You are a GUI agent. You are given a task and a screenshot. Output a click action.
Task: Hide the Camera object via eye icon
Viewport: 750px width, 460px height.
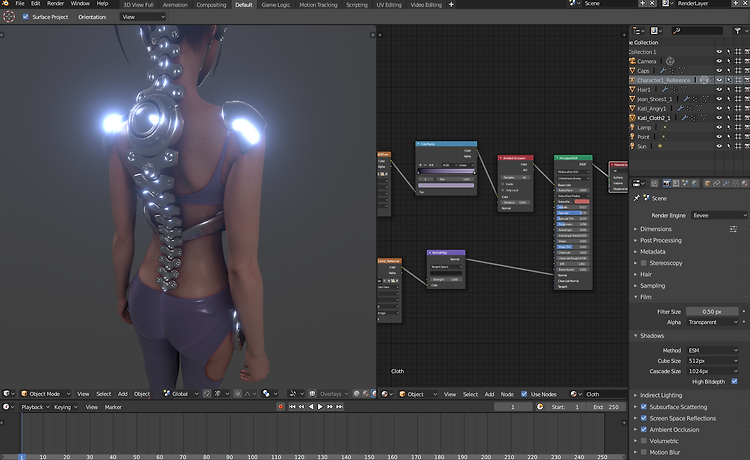(x=719, y=61)
